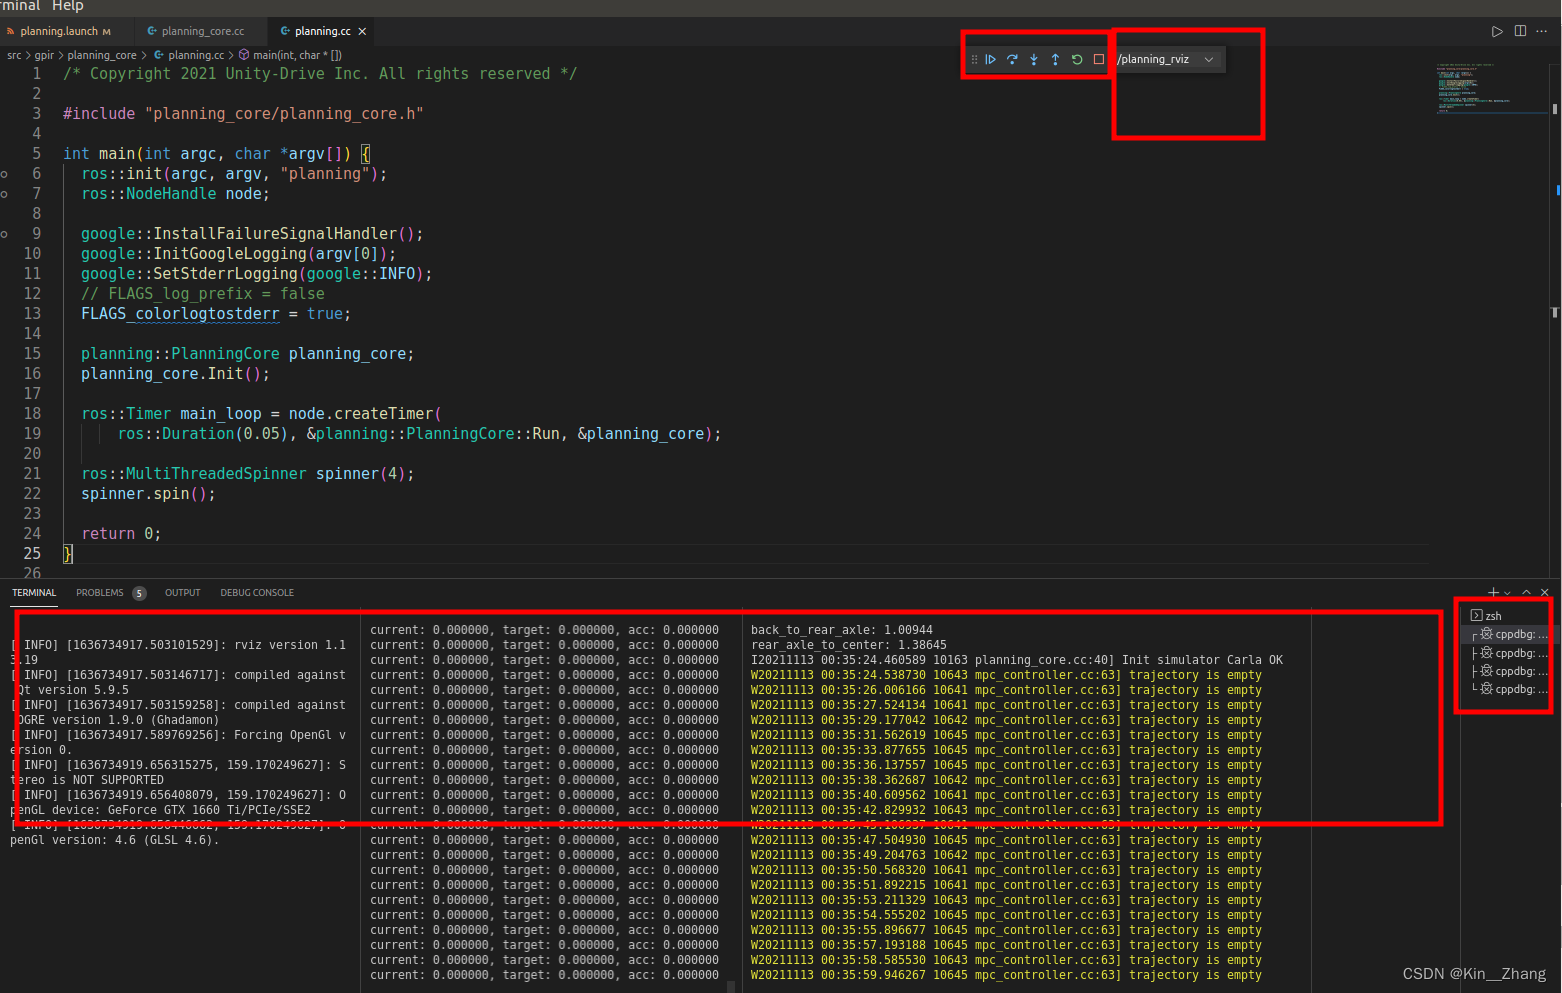Image resolution: width=1562 pixels, height=993 pixels.
Task: Switch to the DEBUG CONSOLE tab
Action: (257, 592)
